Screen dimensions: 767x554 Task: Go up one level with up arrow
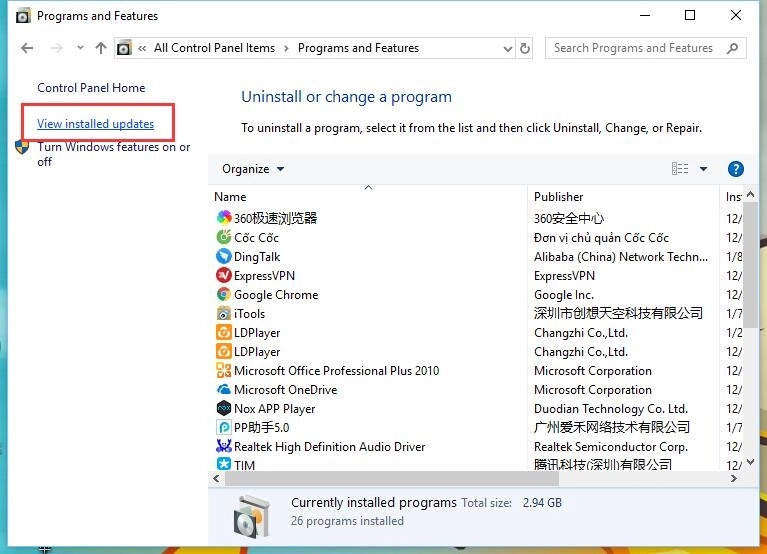[101, 48]
